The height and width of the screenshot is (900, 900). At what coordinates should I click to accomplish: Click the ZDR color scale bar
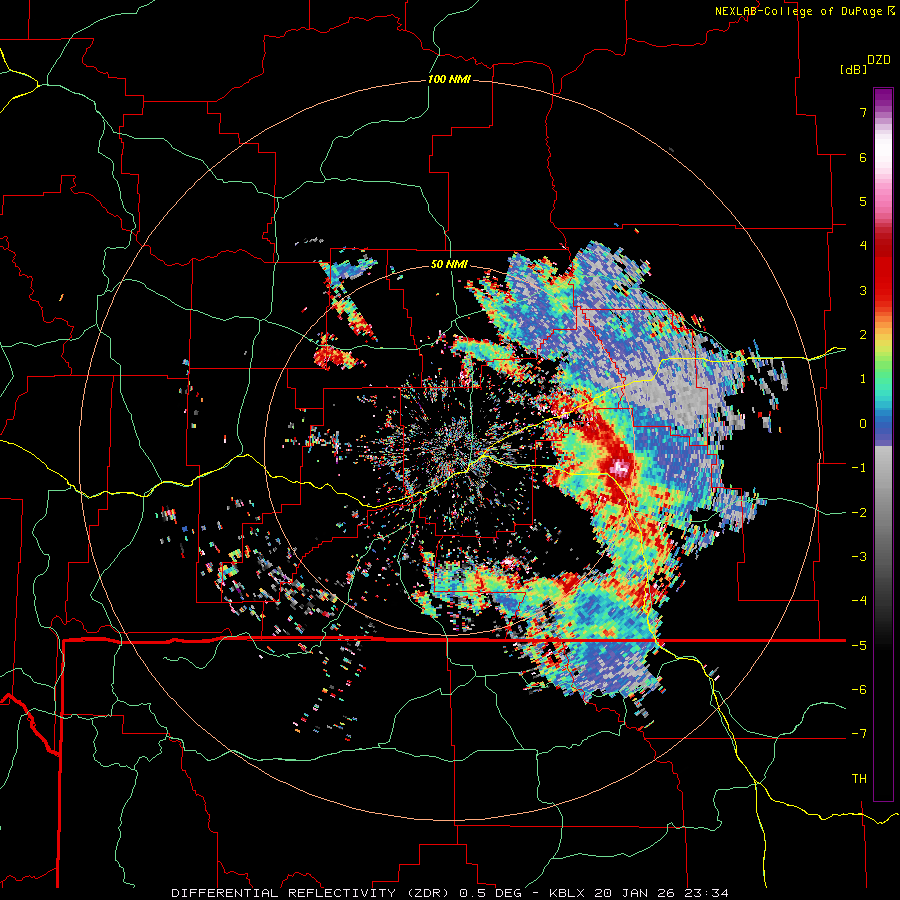point(883,444)
